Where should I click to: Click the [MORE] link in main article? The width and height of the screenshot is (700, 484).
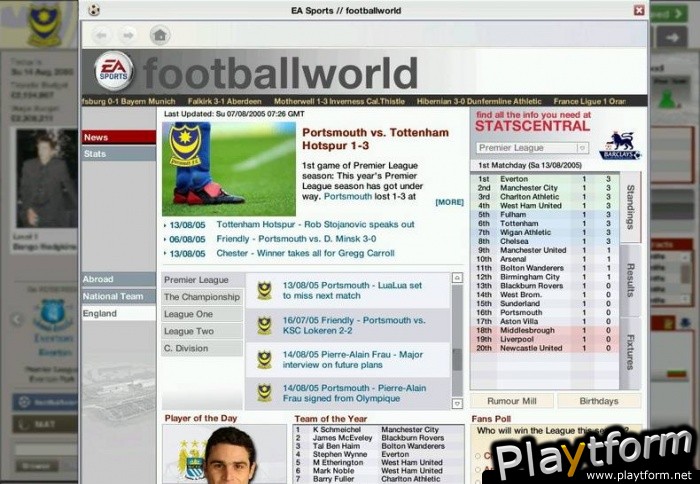coord(449,202)
